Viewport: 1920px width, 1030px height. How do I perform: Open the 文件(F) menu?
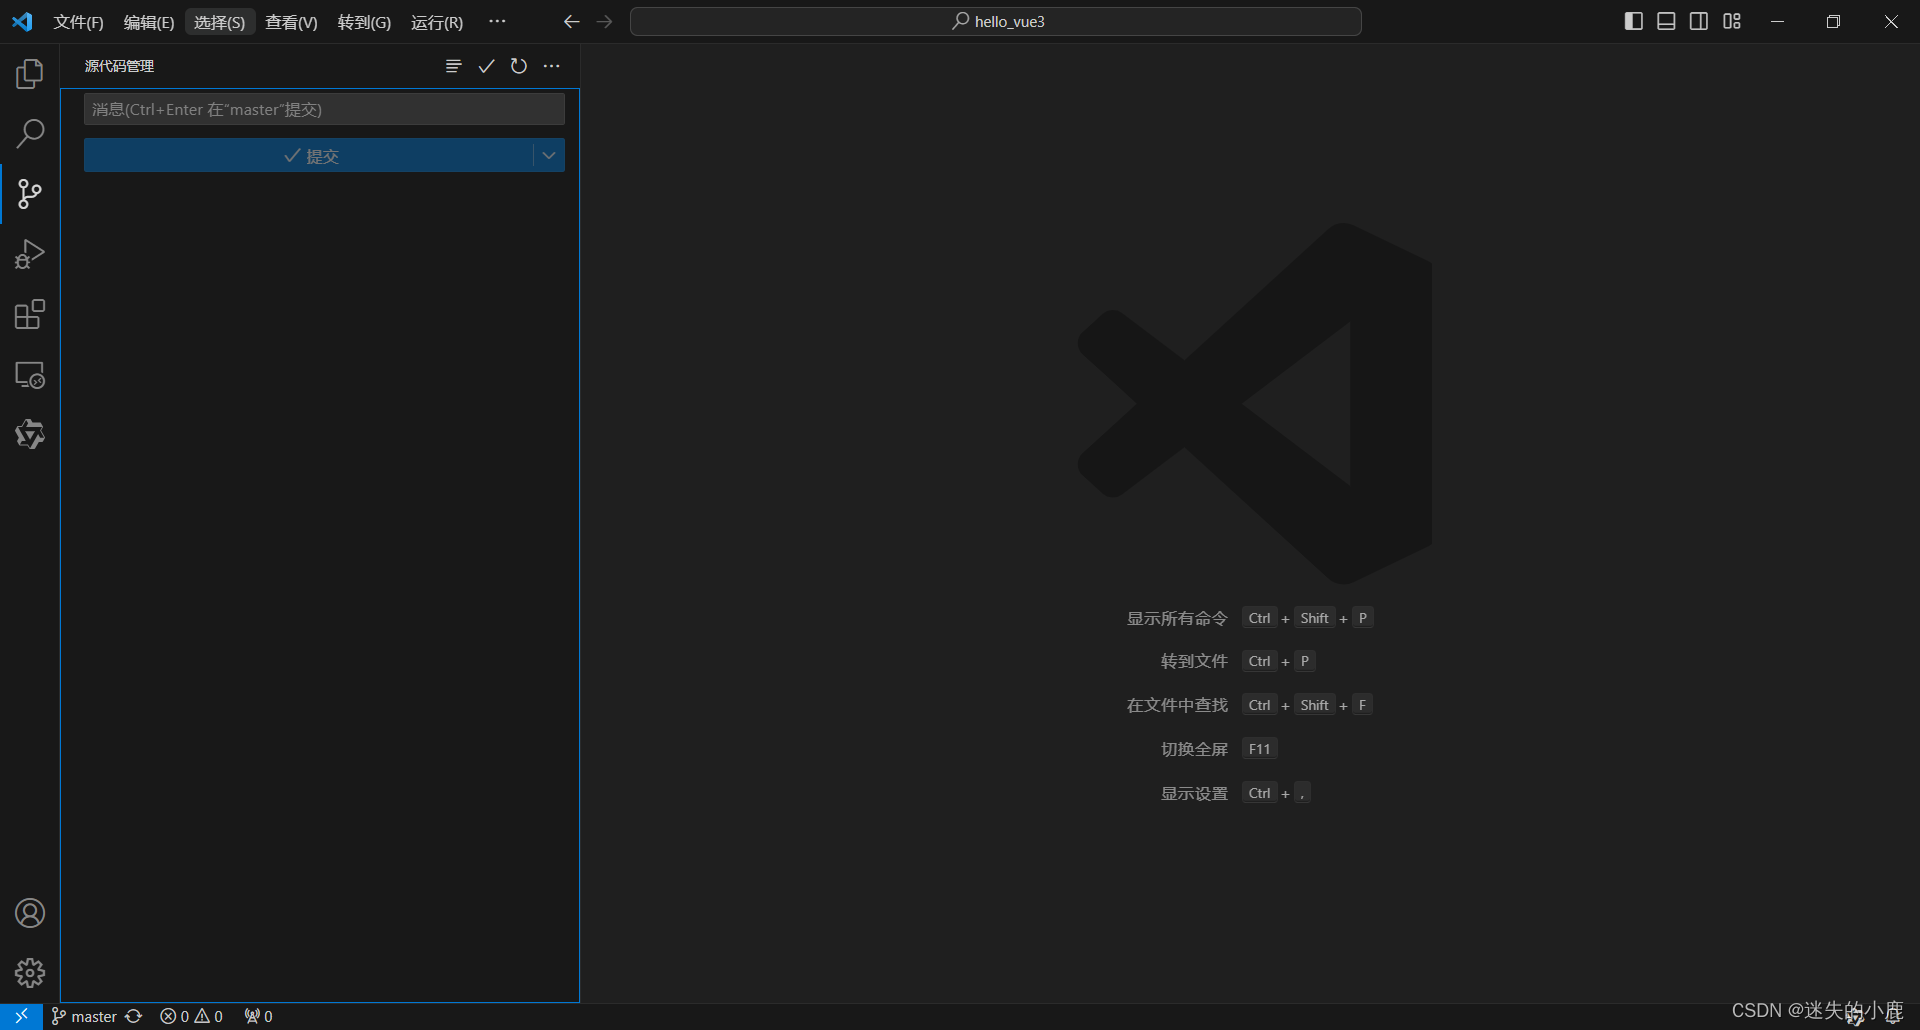coord(78,22)
